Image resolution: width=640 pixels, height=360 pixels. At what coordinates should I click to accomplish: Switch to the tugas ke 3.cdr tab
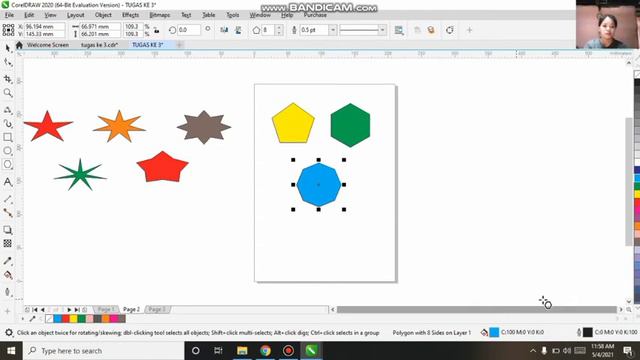(x=100, y=45)
